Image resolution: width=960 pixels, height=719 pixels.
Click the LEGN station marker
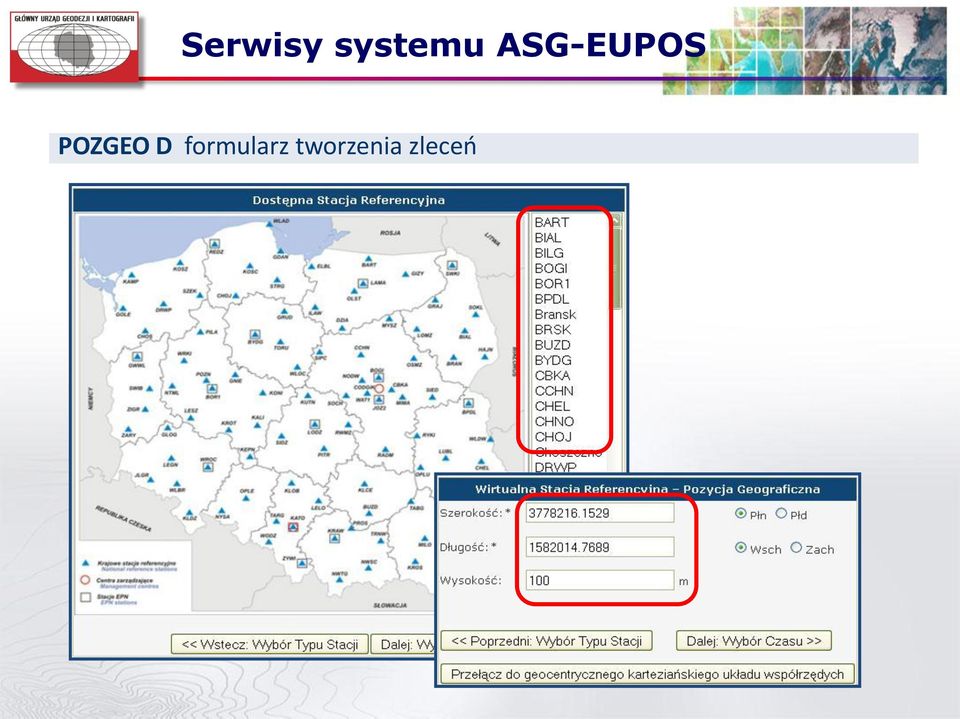point(171,457)
